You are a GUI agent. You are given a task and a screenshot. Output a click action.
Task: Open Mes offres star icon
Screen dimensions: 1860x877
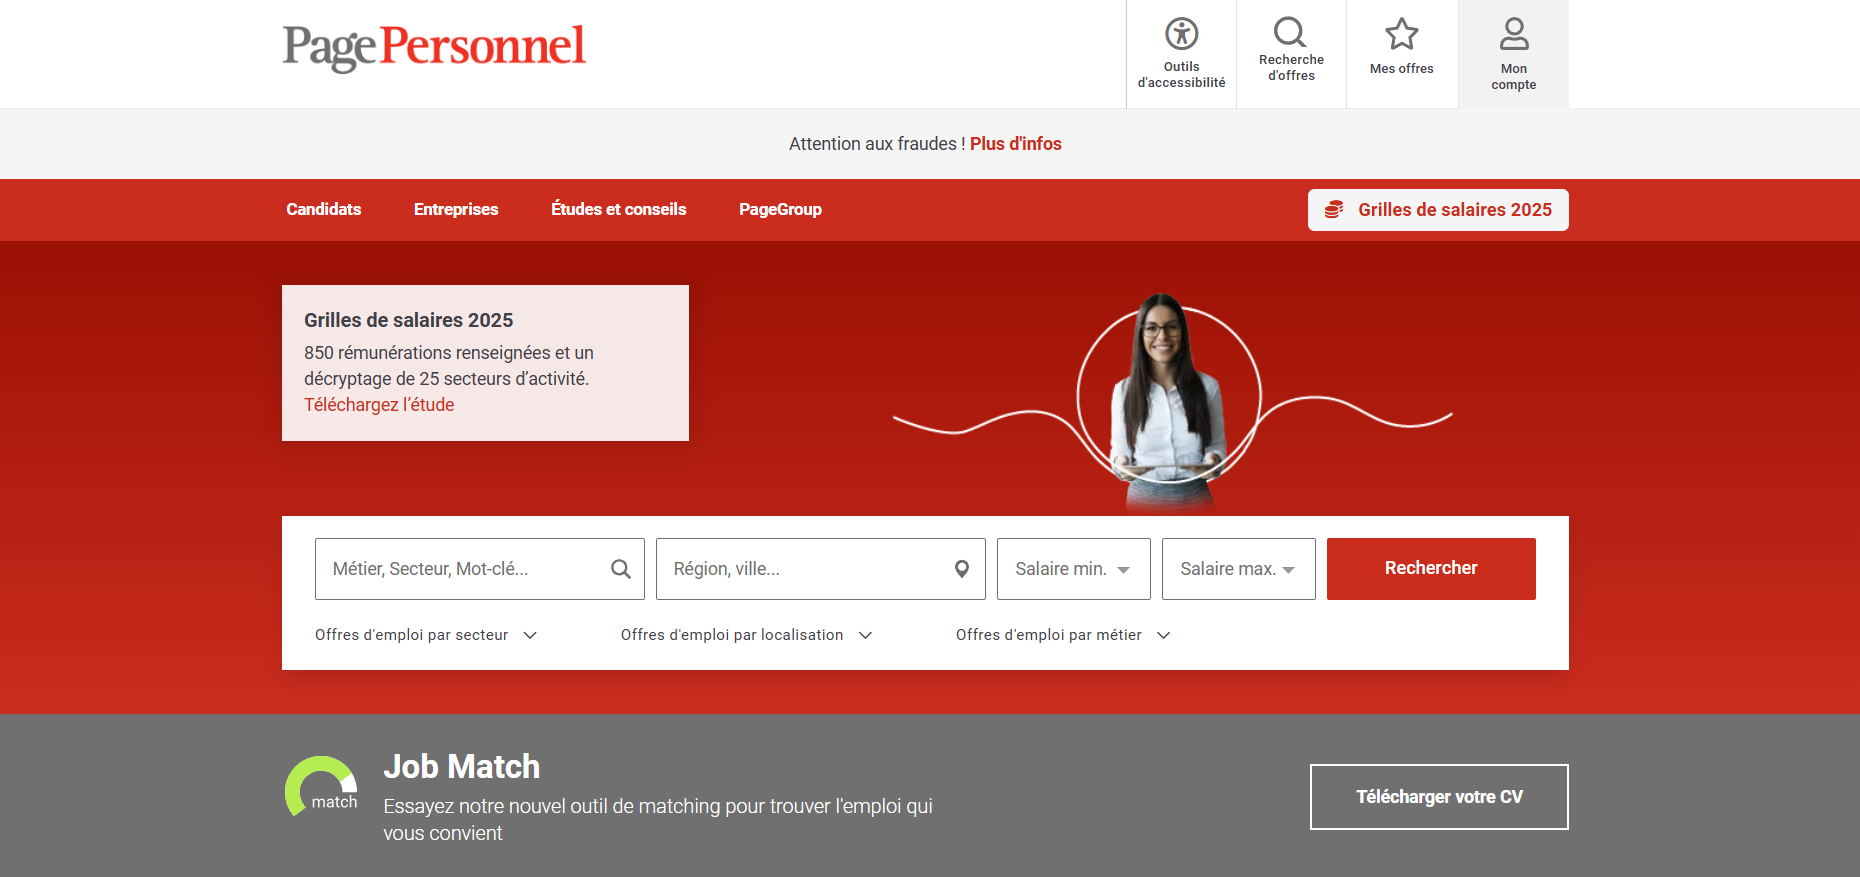pos(1401,34)
